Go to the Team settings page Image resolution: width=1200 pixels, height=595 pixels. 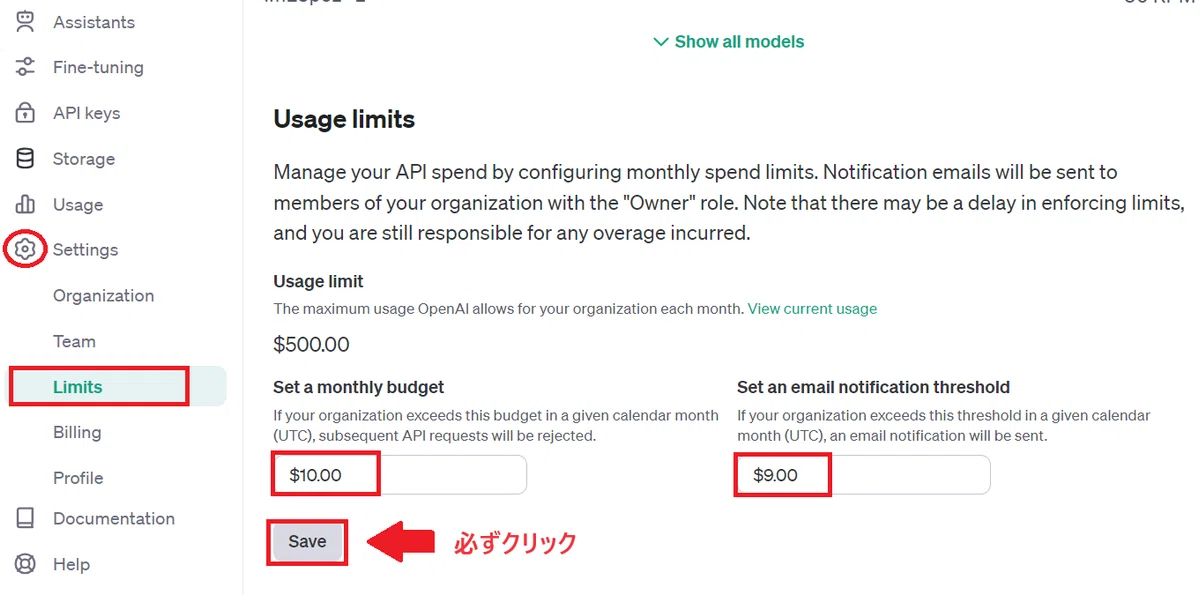click(74, 341)
